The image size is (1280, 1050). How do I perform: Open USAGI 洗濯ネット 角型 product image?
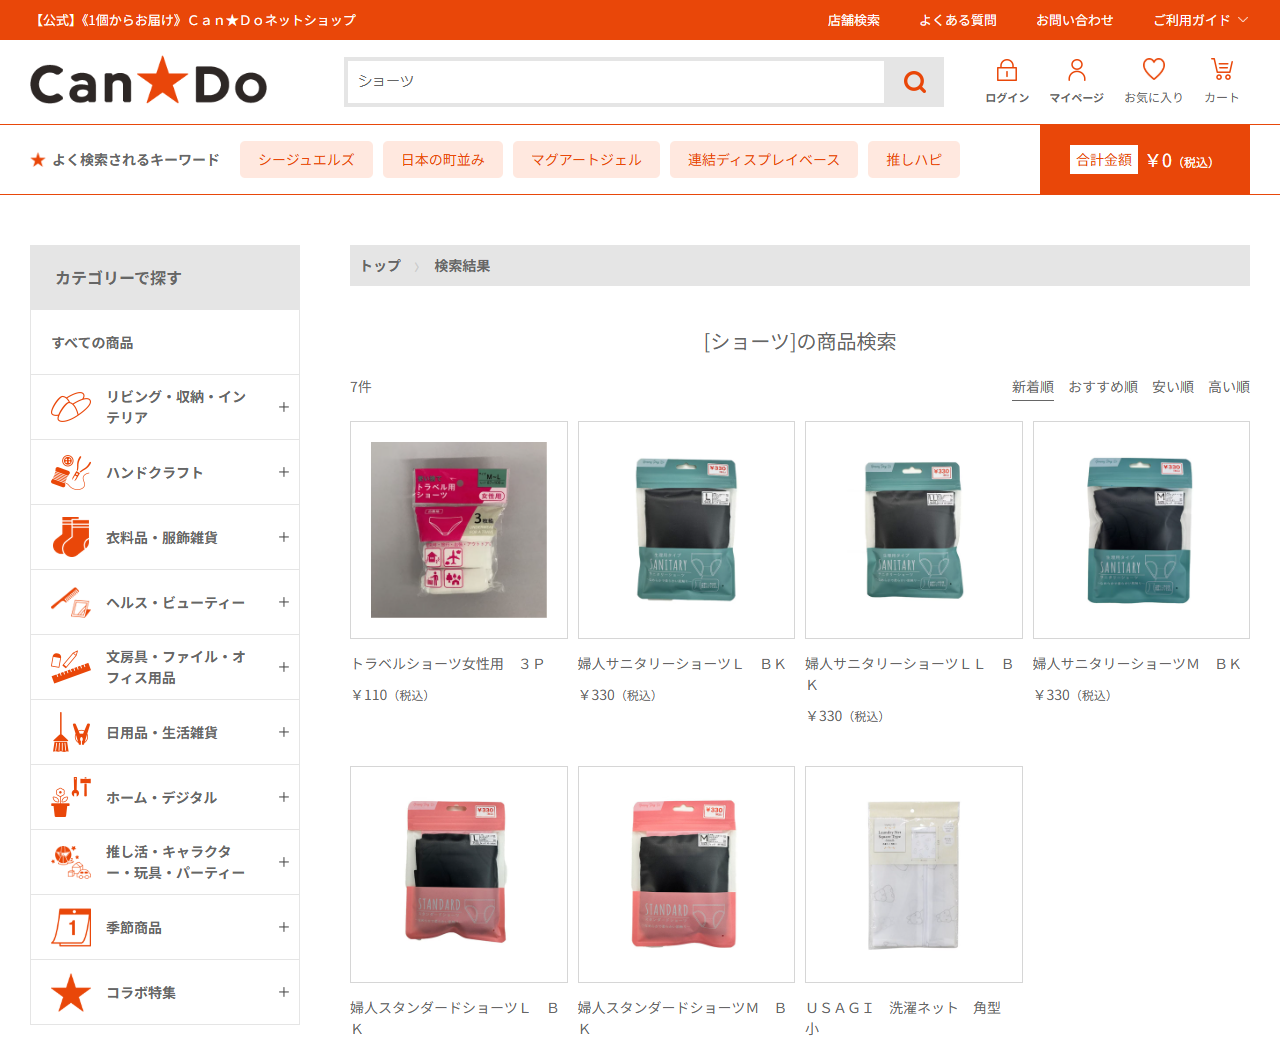(914, 875)
